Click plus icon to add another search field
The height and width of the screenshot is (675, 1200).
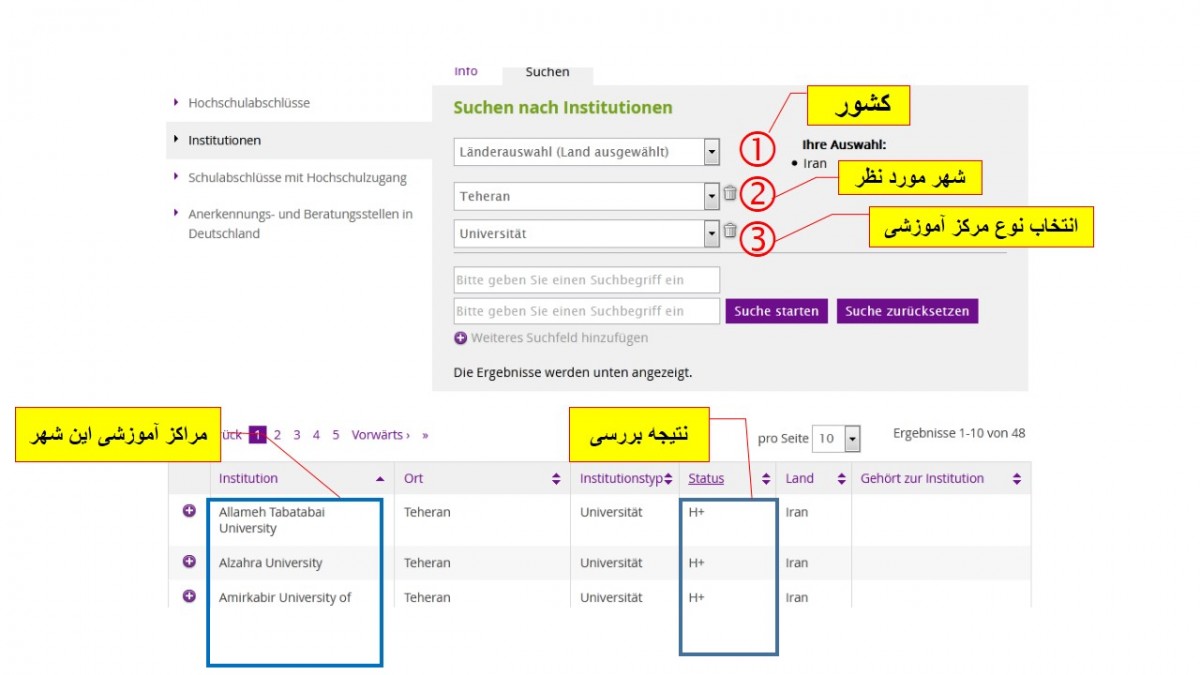tap(461, 338)
